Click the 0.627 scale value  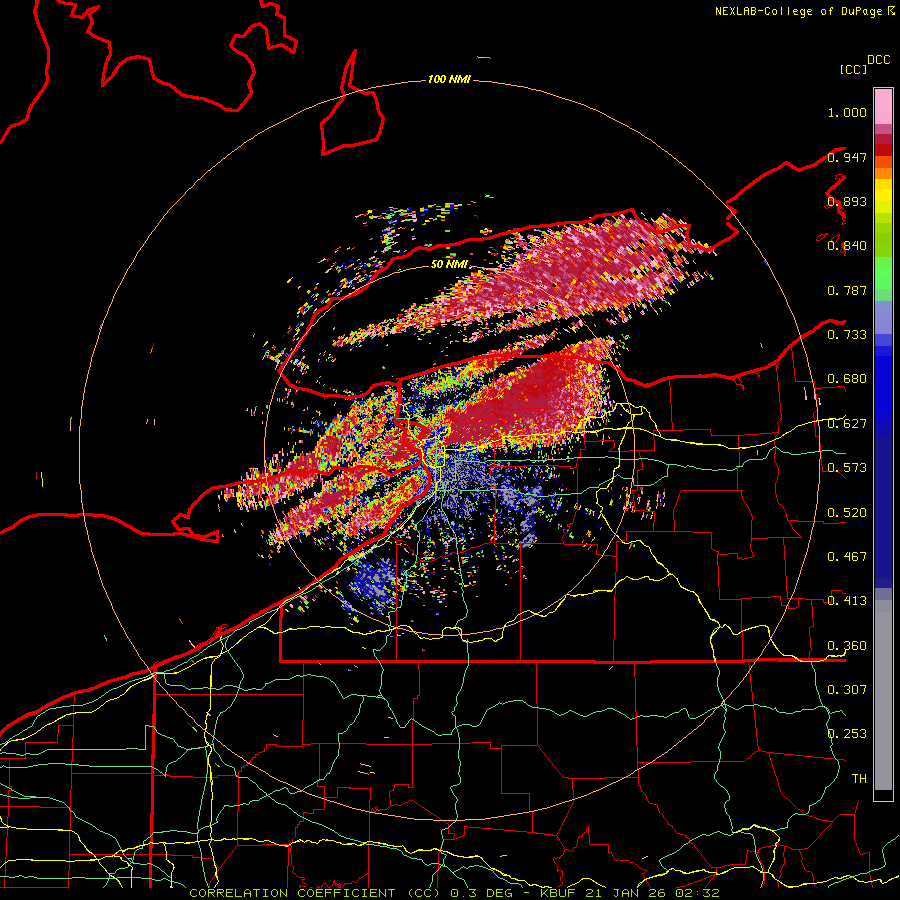point(847,424)
